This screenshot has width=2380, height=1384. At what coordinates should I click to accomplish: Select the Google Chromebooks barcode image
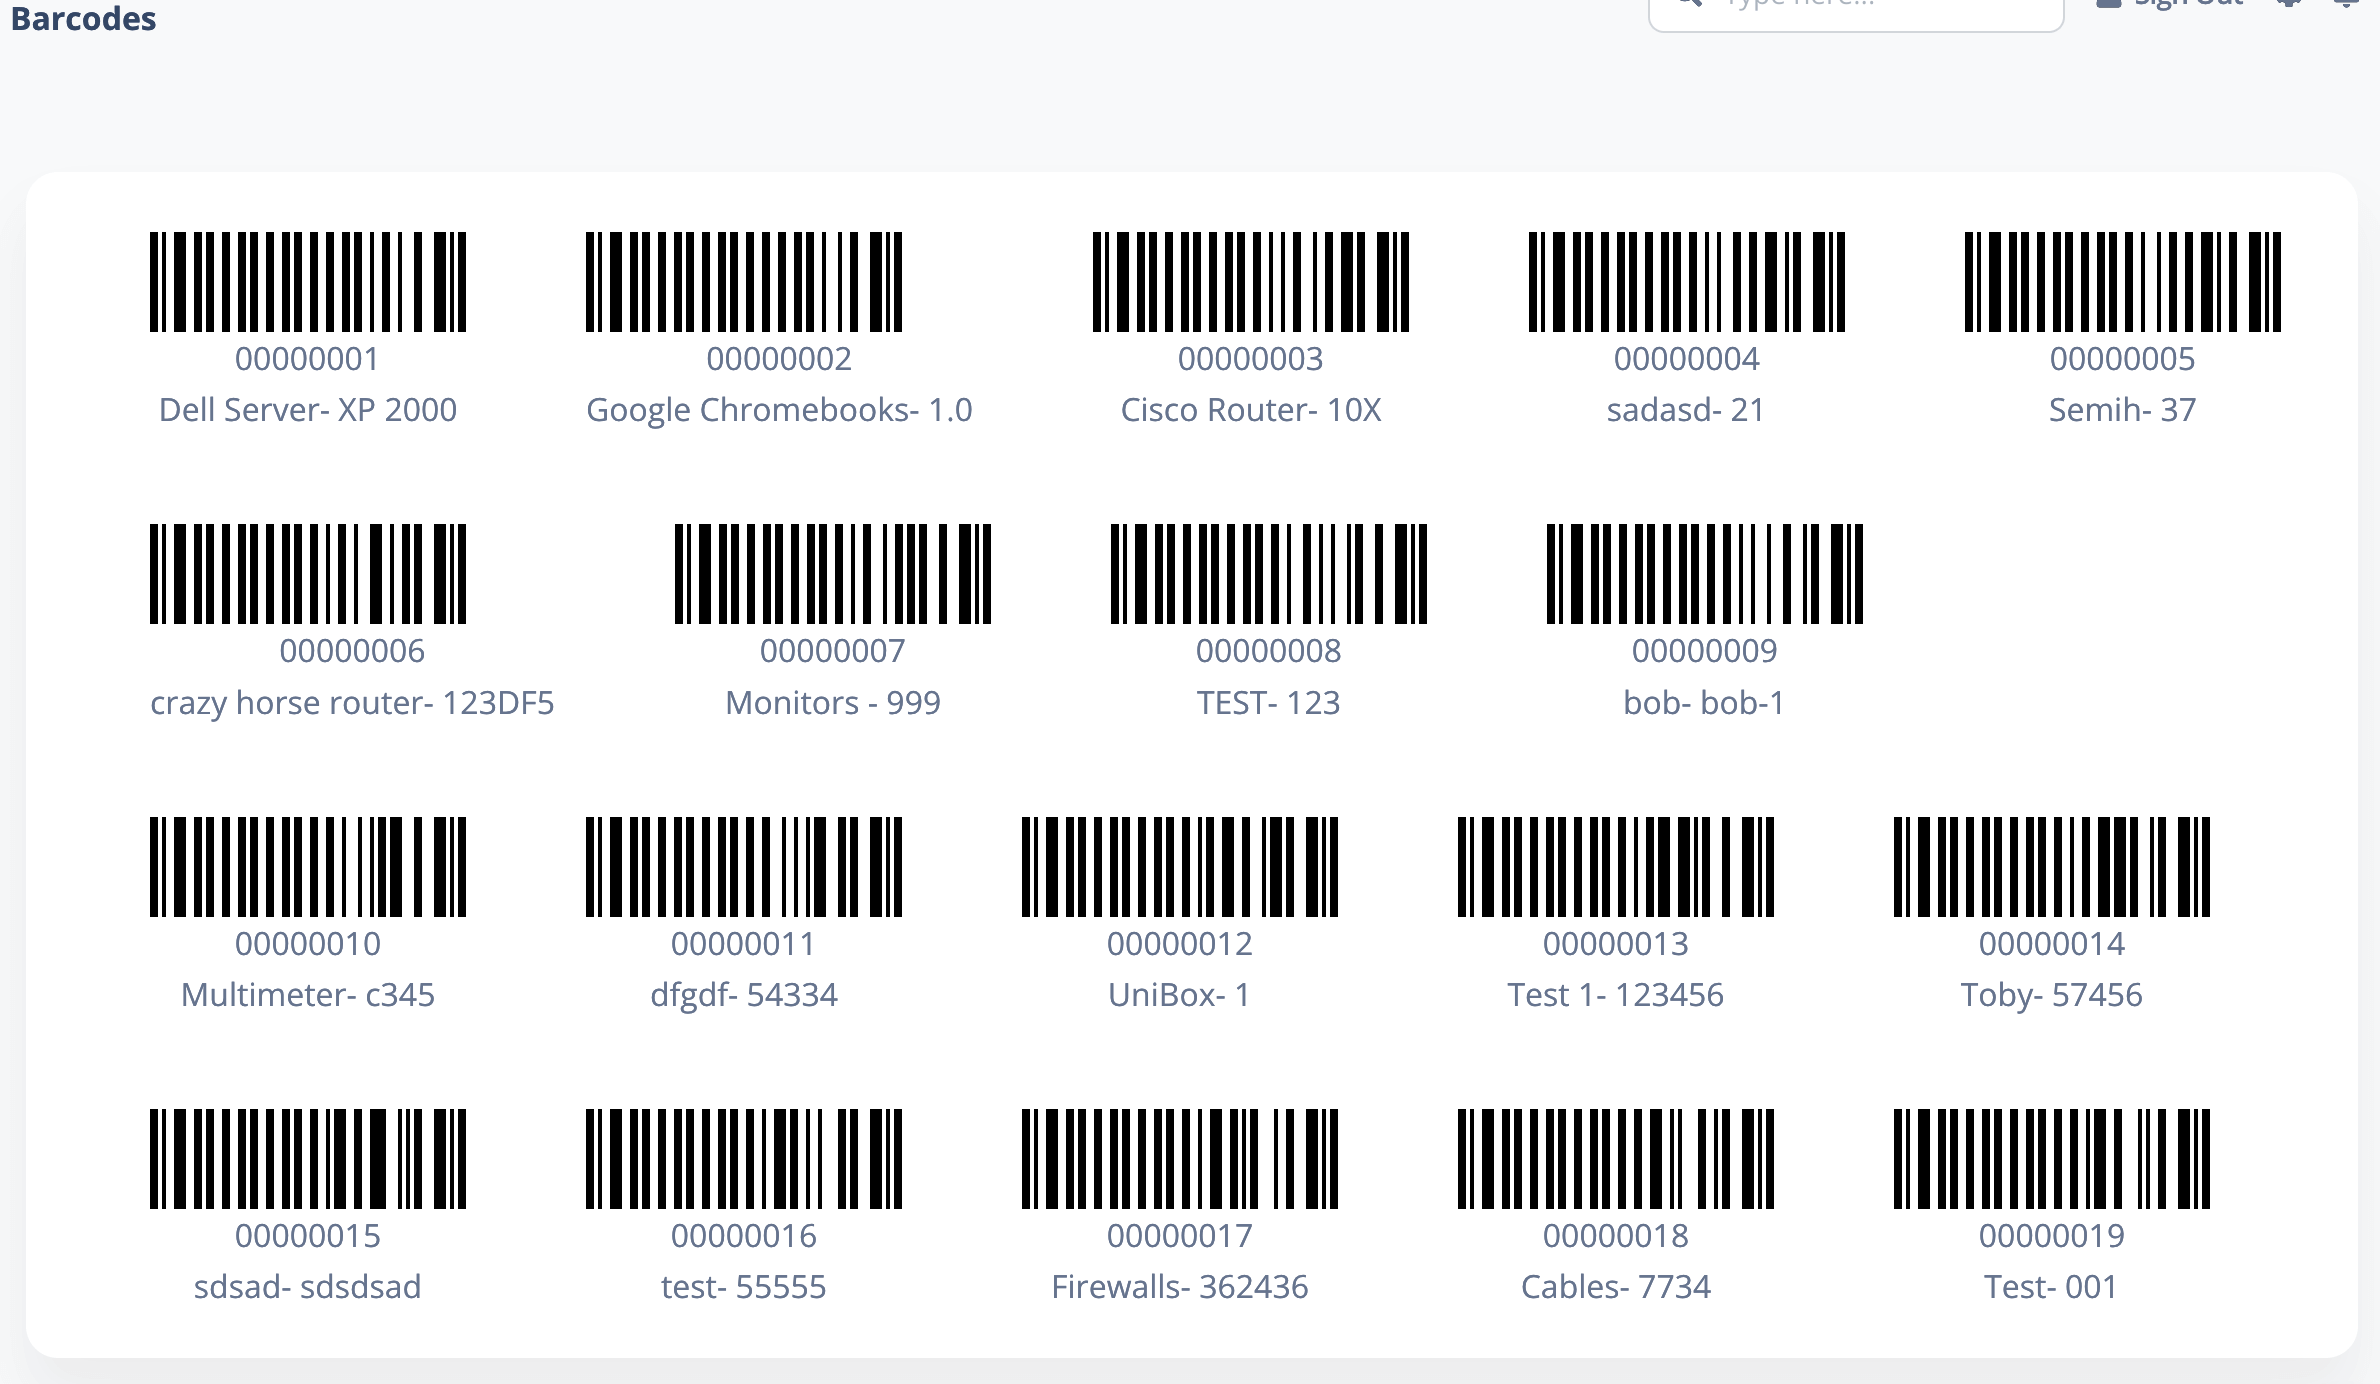tap(744, 282)
